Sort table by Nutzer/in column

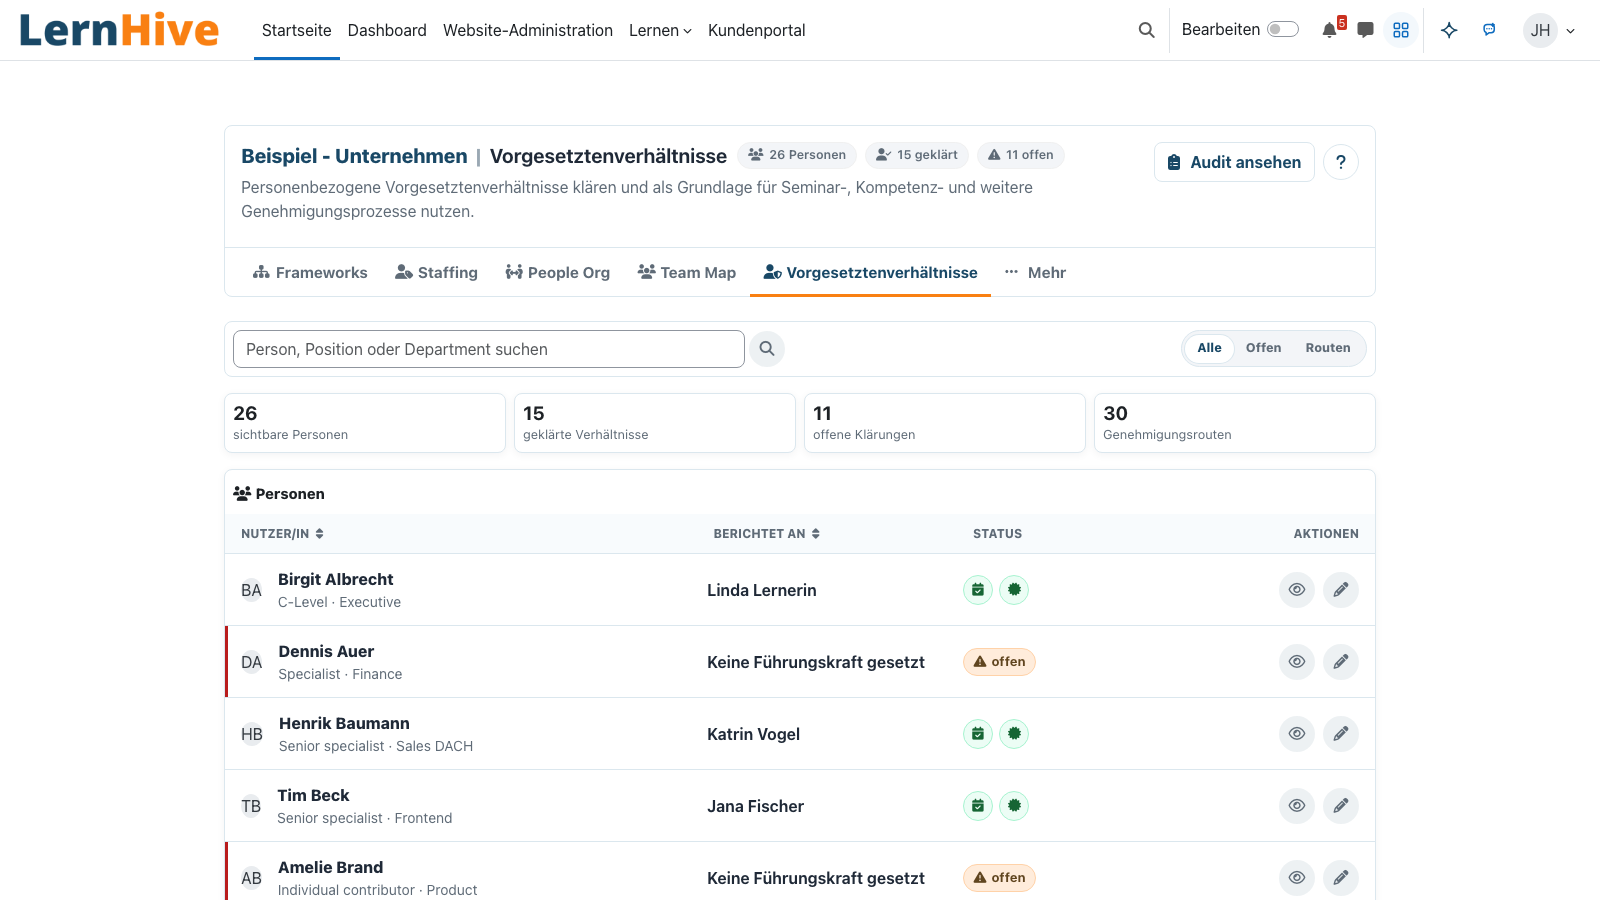pyautogui.click(x=283, y=534)
